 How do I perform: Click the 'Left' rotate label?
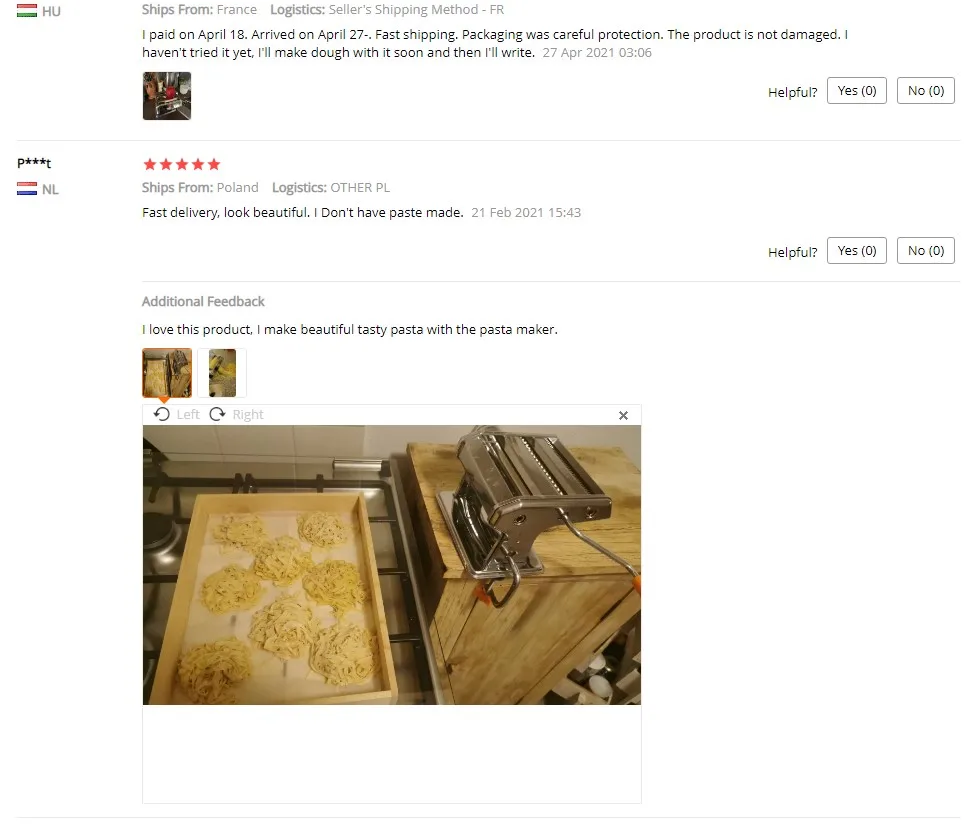pyautogui.click(x=188, y=414)
